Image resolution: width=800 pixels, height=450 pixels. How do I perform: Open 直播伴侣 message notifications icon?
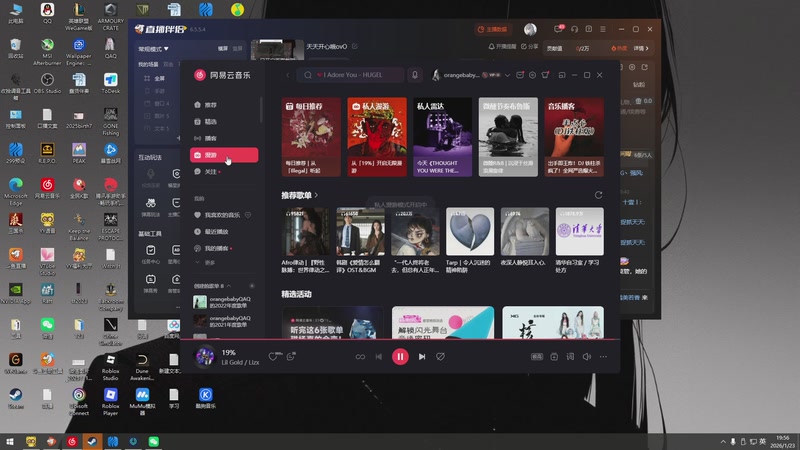click(559, 29)
